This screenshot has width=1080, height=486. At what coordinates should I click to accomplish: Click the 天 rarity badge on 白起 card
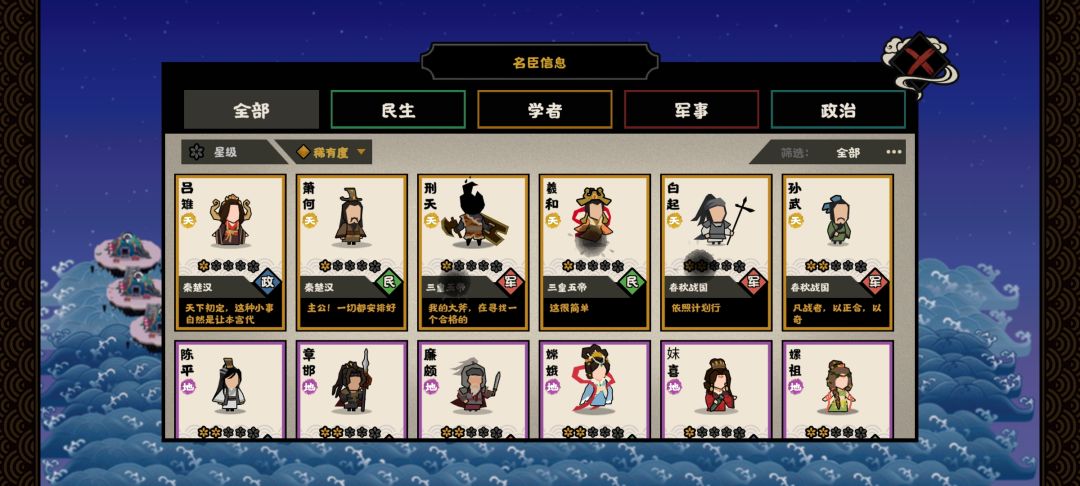pos(674,220)
